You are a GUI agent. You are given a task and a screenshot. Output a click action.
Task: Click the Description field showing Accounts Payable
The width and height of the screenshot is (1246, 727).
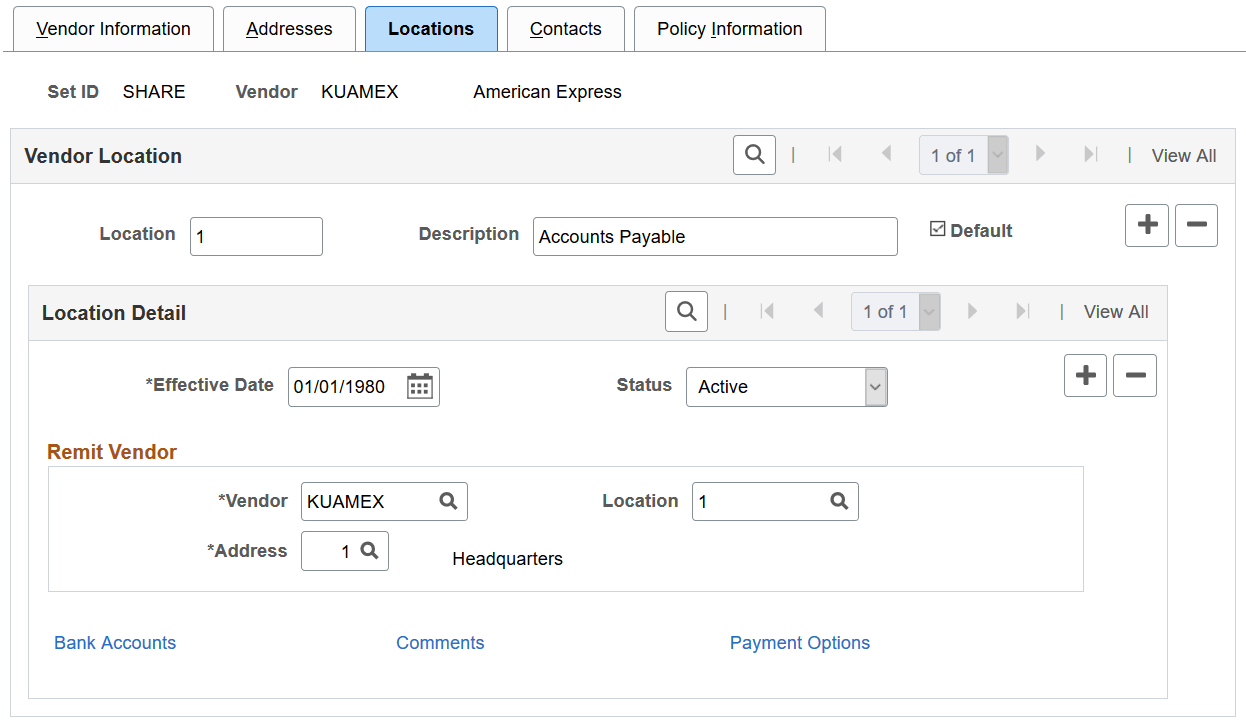tap(714, 236)
